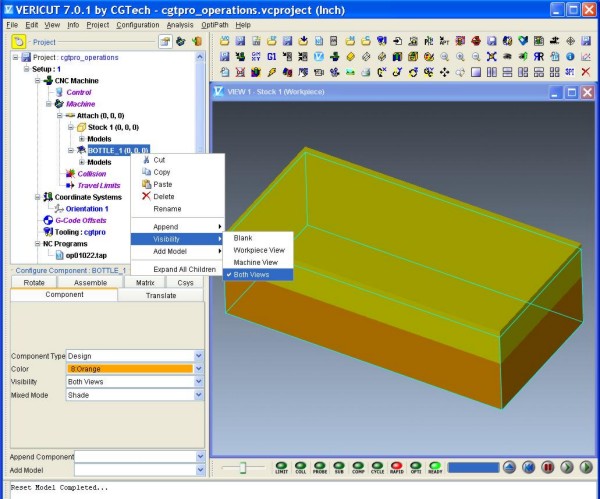This screenshot has height=499, width=600.
Task: Open the Analysis menu
Action: [180, 25]
